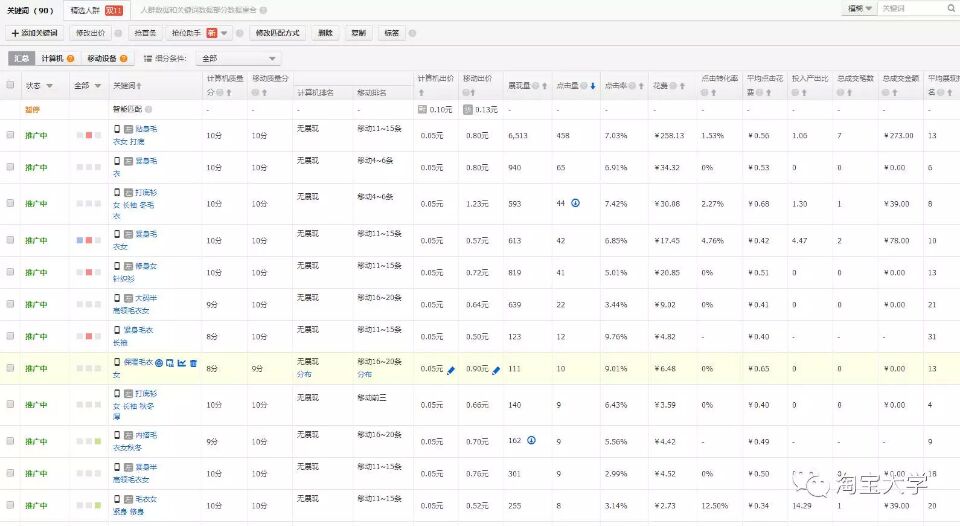Click the button between 修改出价 and 抢位助手
Viewport: 960px width, 526px height.
[145, 33]
